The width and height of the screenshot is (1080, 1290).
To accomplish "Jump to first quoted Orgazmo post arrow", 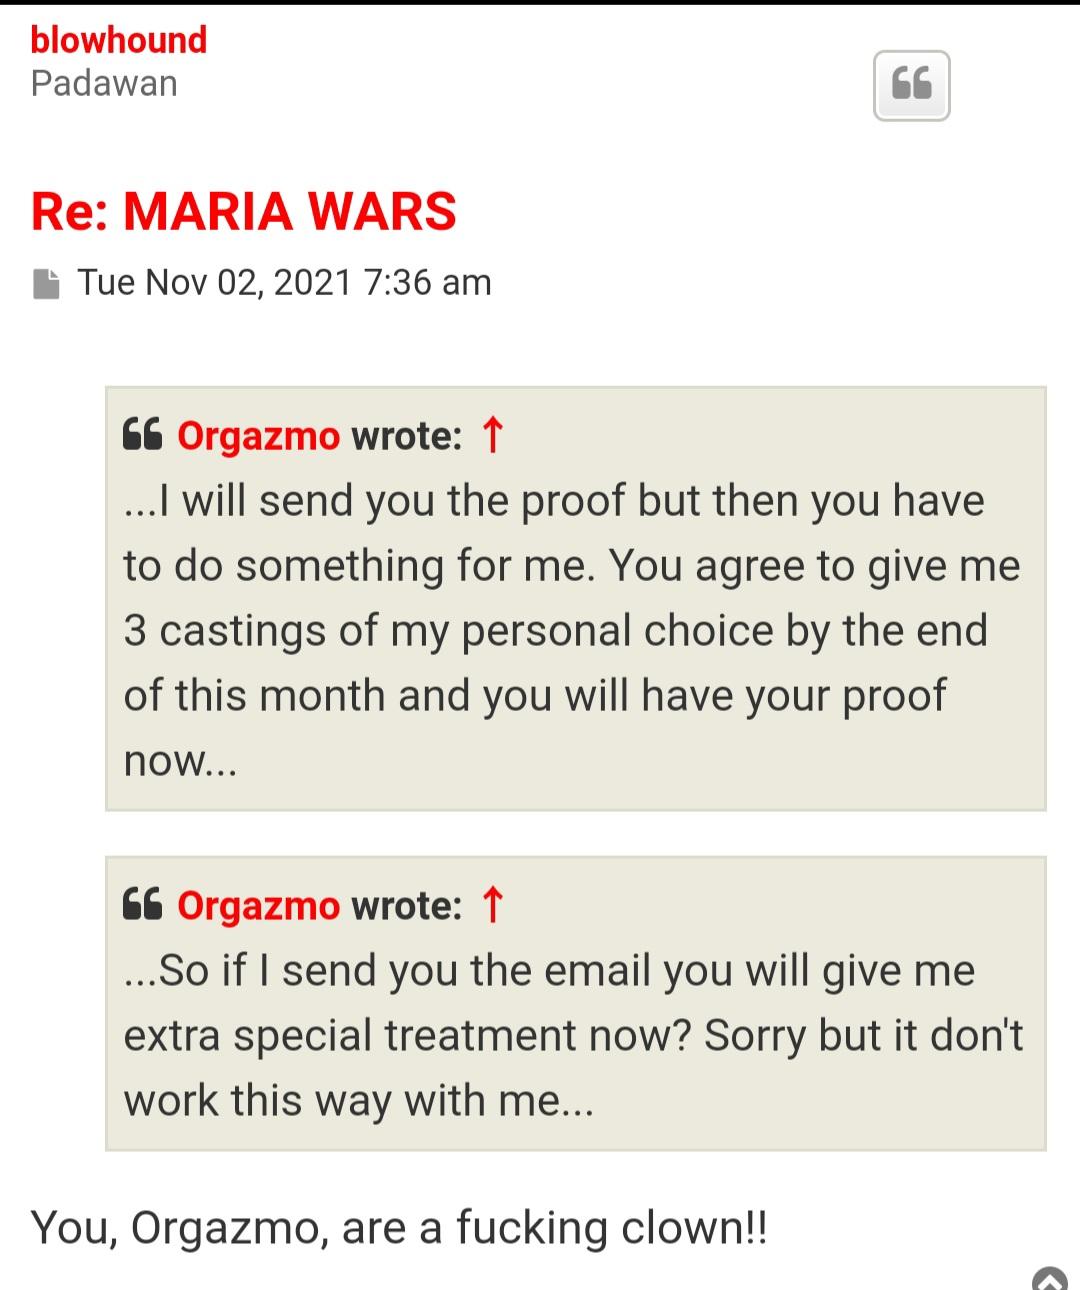I will [492, 436].
